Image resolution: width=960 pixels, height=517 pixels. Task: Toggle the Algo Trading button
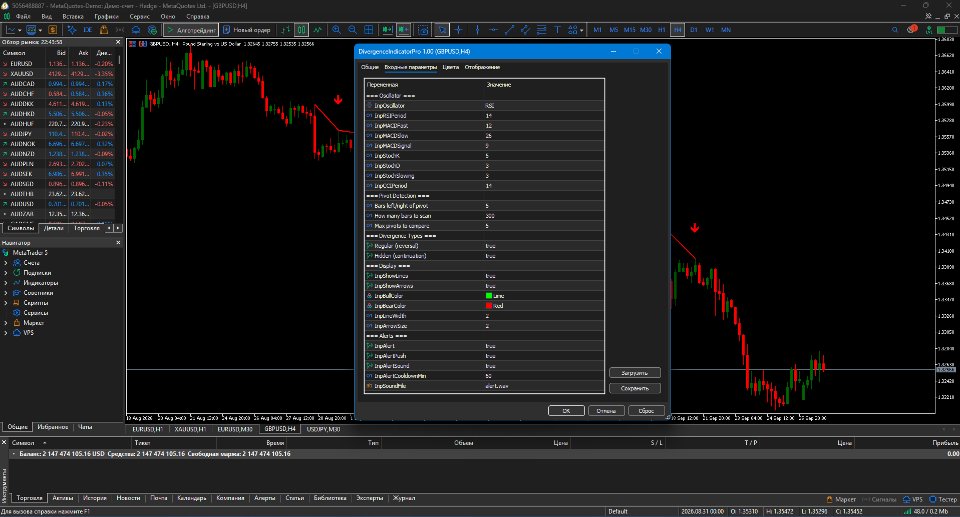tap(190, 29)
